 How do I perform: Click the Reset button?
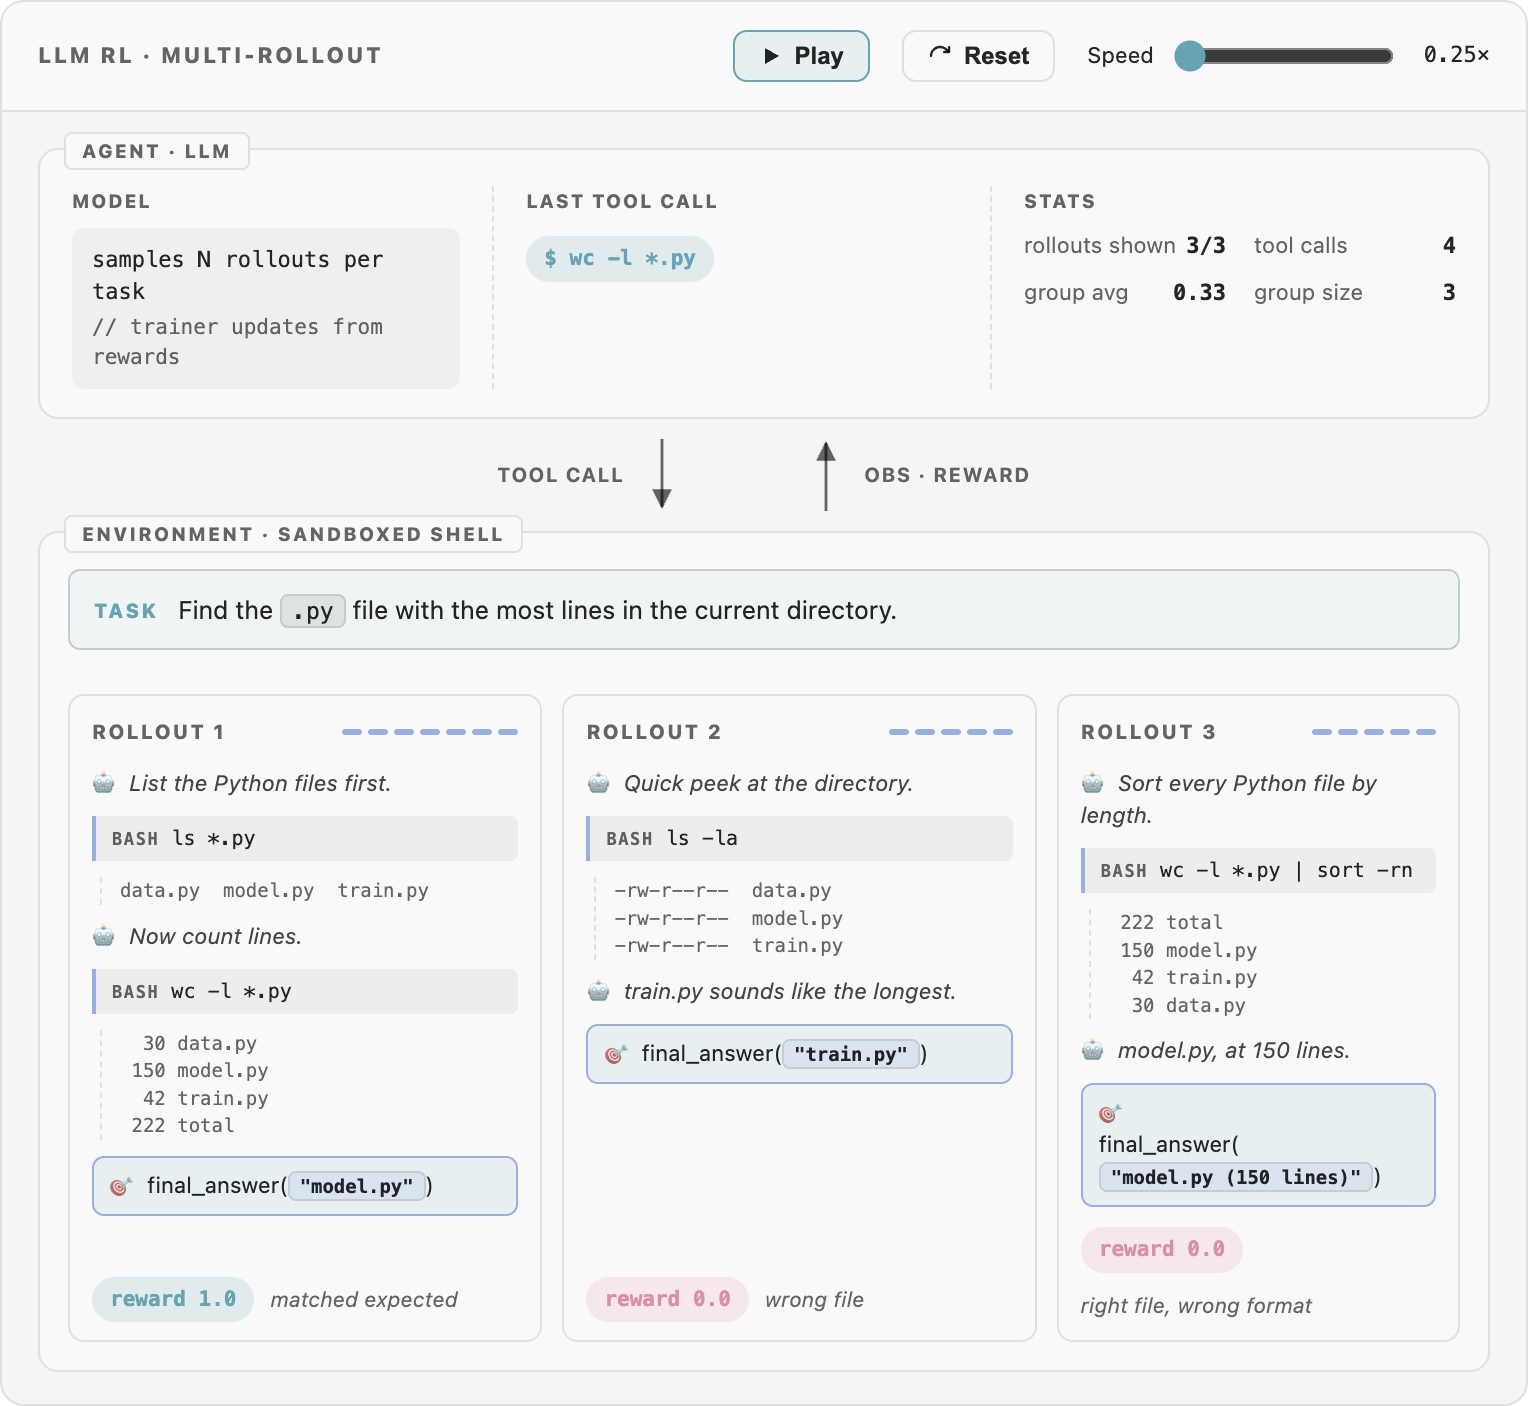978,56
